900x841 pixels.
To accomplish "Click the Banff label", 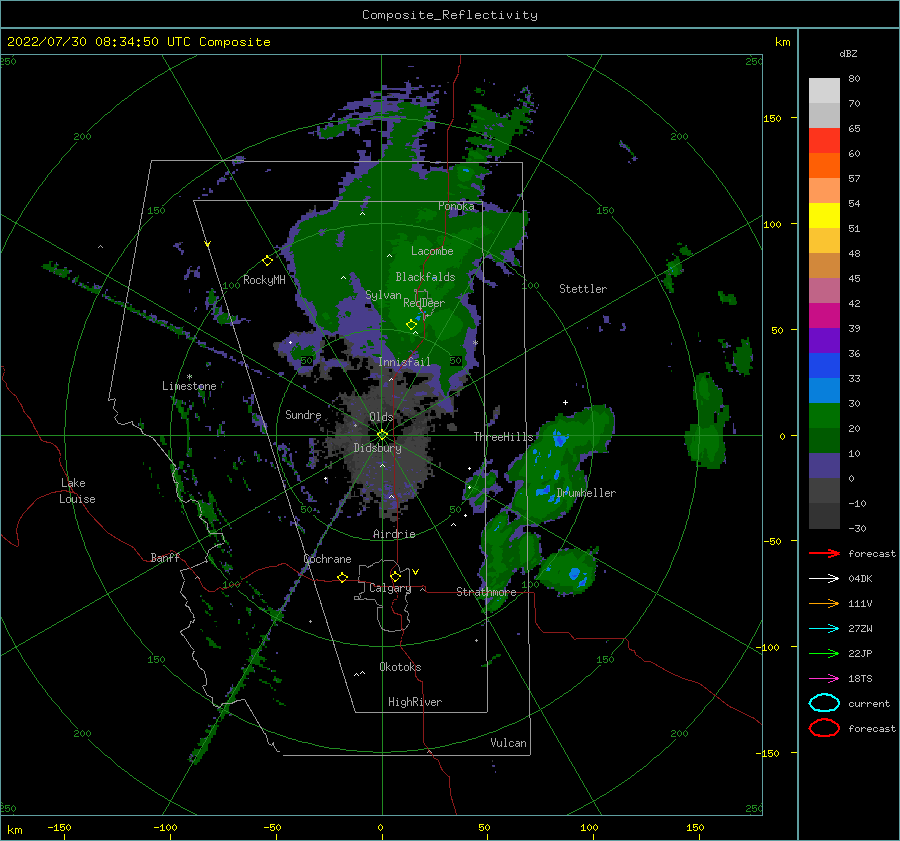I will coord(165,557).
